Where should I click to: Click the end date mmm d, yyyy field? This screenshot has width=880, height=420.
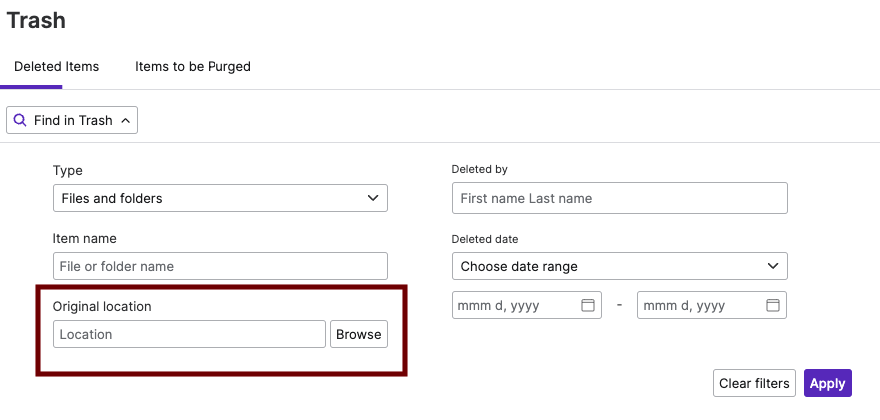[x=700, y=305]
